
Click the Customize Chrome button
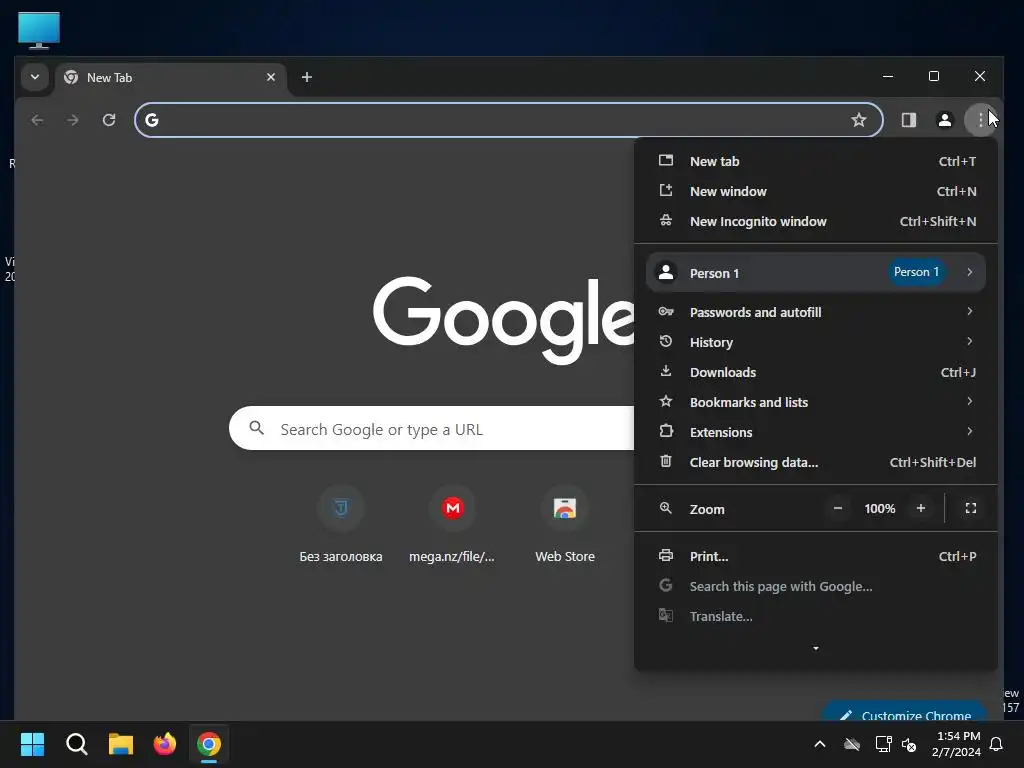coord(905,712)
